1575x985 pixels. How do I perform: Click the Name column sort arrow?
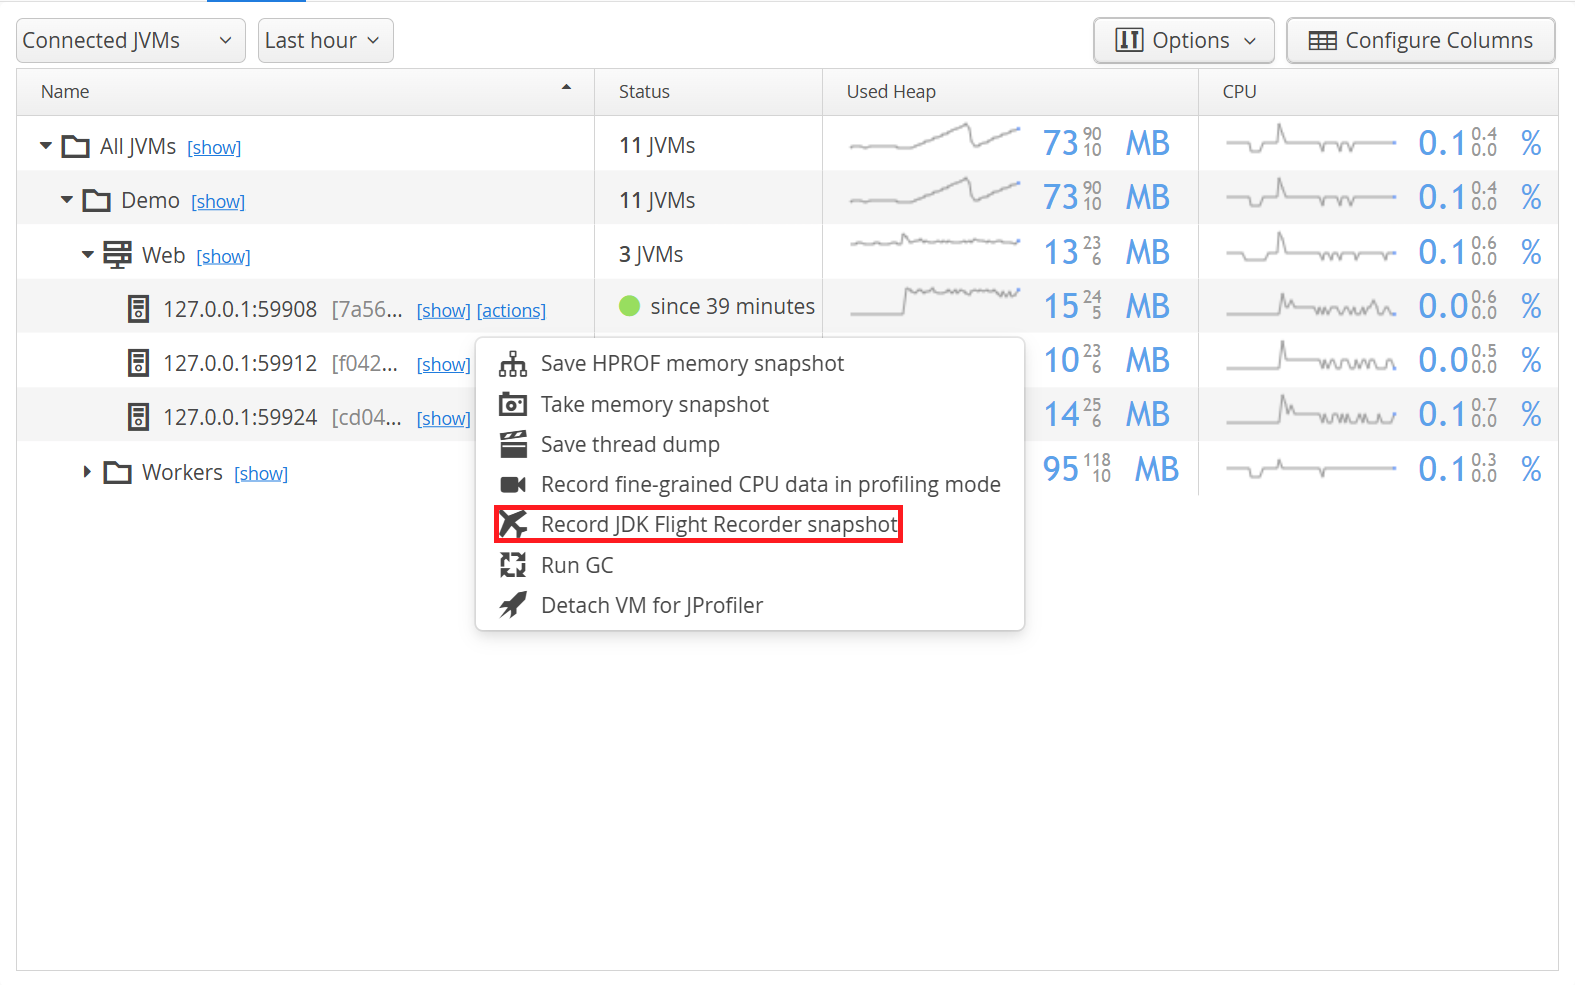[566, 88]
